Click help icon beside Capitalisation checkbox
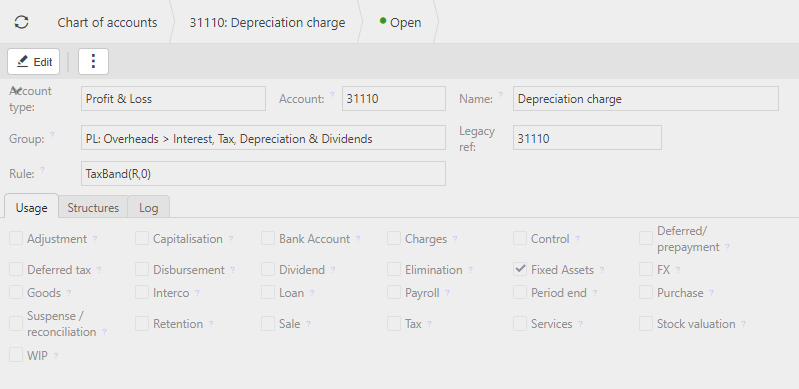The height and width of the screenshot is (389, 799). pos(231,239)
